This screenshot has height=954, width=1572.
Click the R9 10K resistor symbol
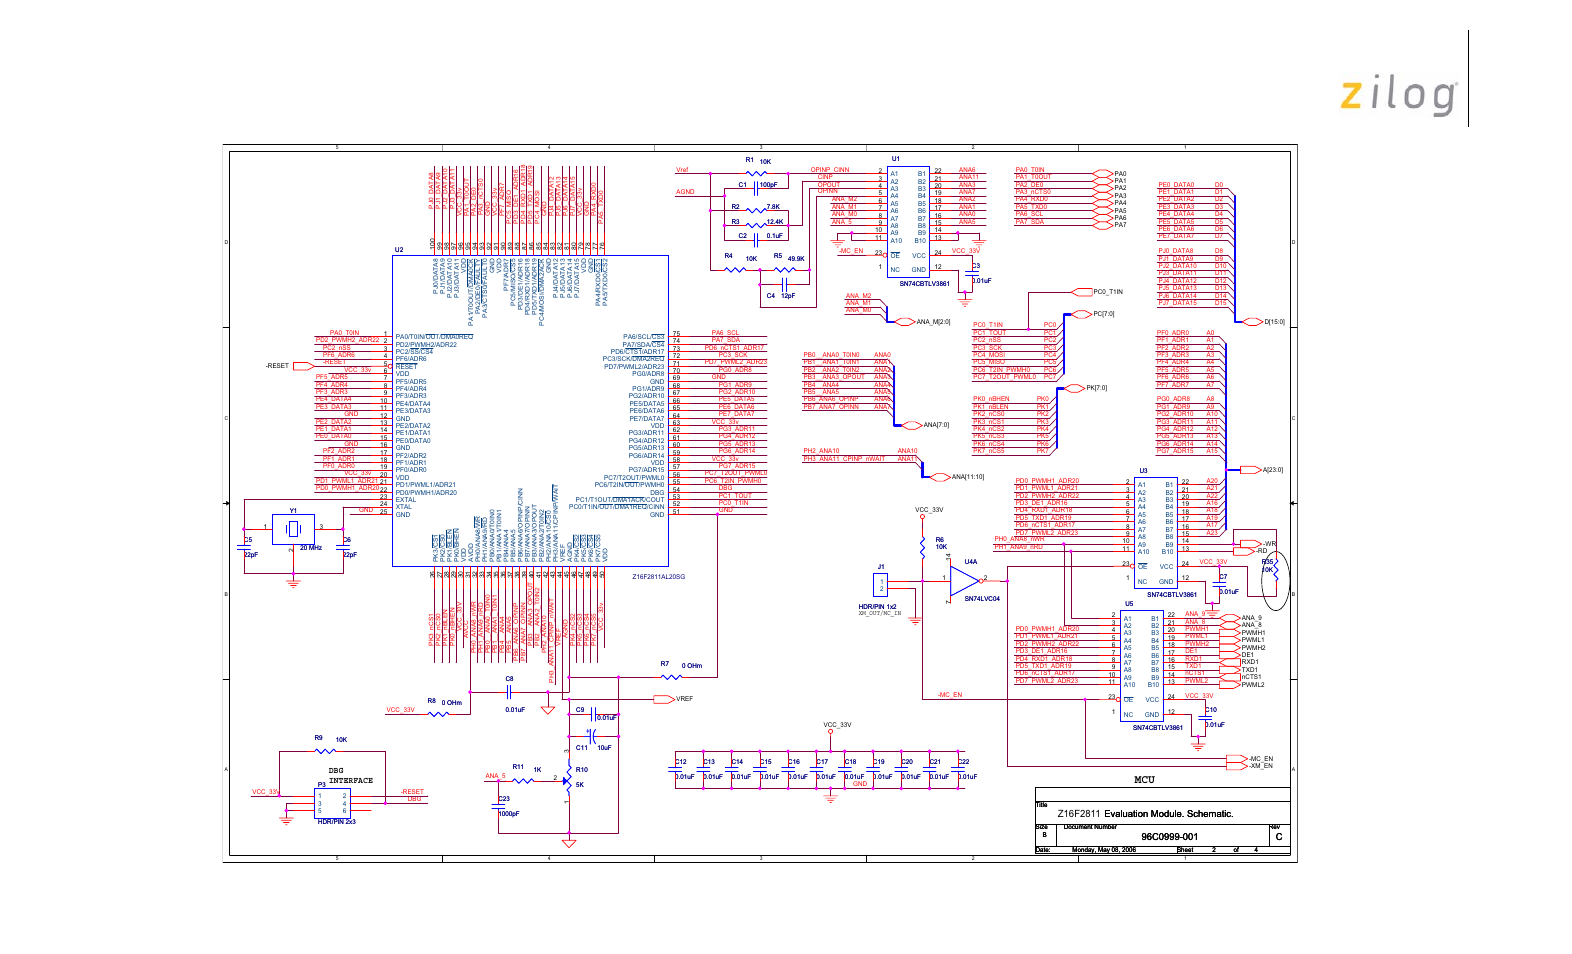323,750
